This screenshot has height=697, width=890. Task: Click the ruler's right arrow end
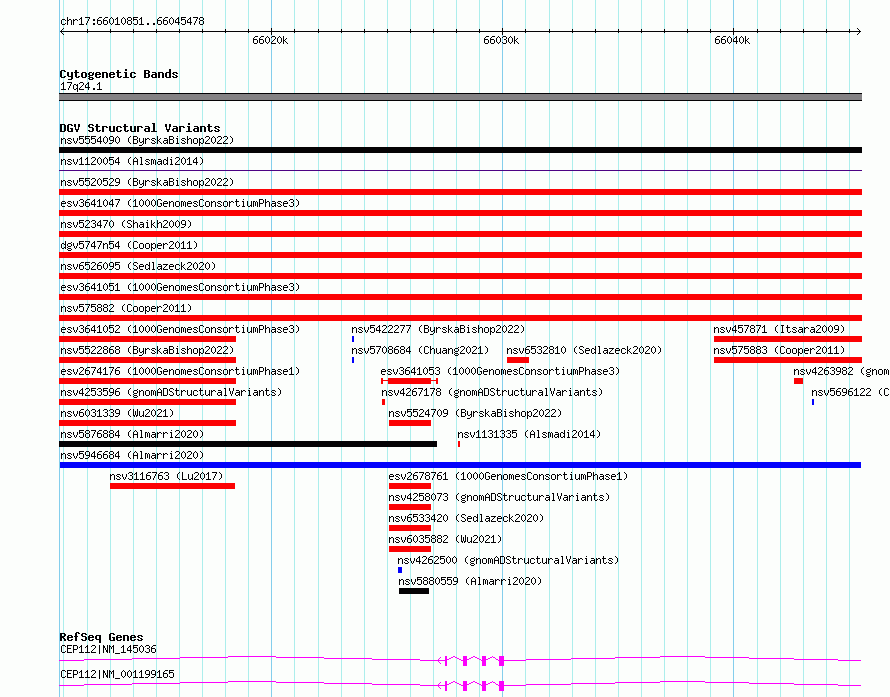(859, 31)
